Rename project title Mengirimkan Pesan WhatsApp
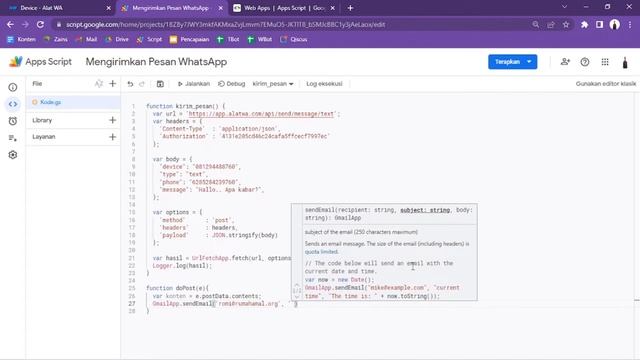 click(x=156, y=62)
